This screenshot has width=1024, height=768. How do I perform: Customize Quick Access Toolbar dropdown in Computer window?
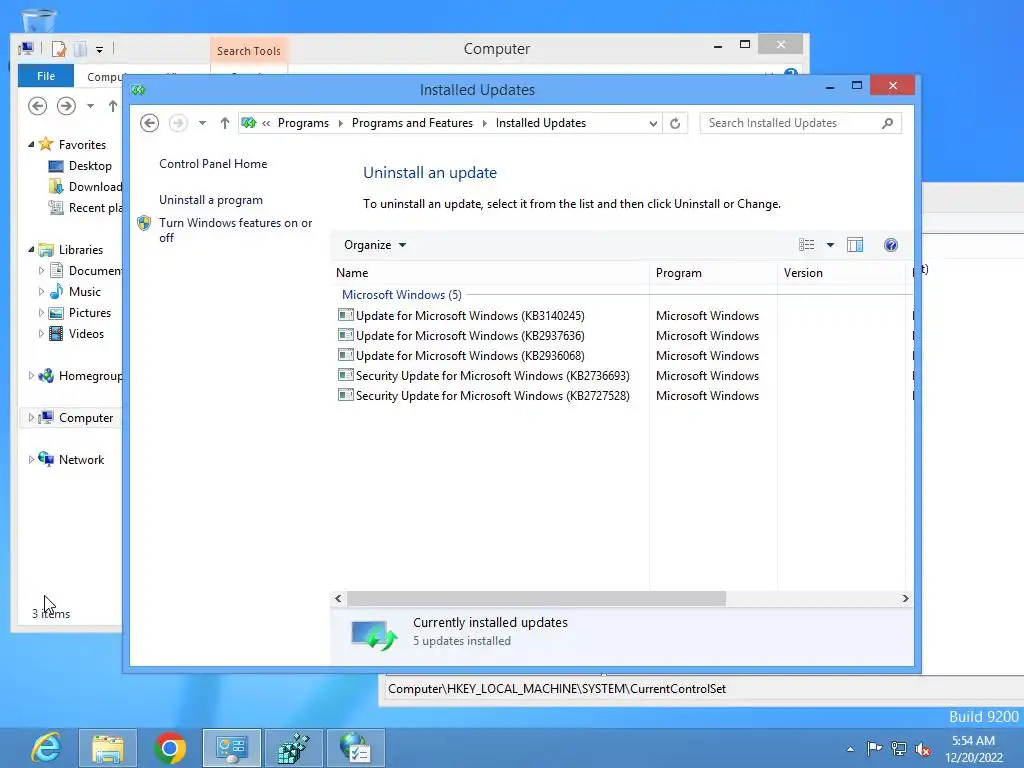99,50
